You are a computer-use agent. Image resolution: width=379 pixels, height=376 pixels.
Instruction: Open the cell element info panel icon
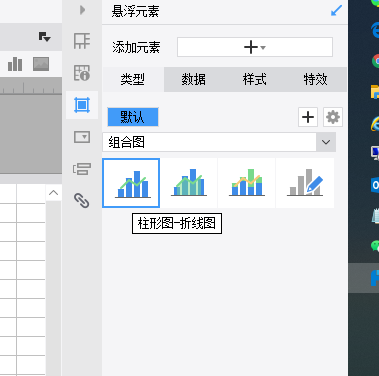(82, 73)
